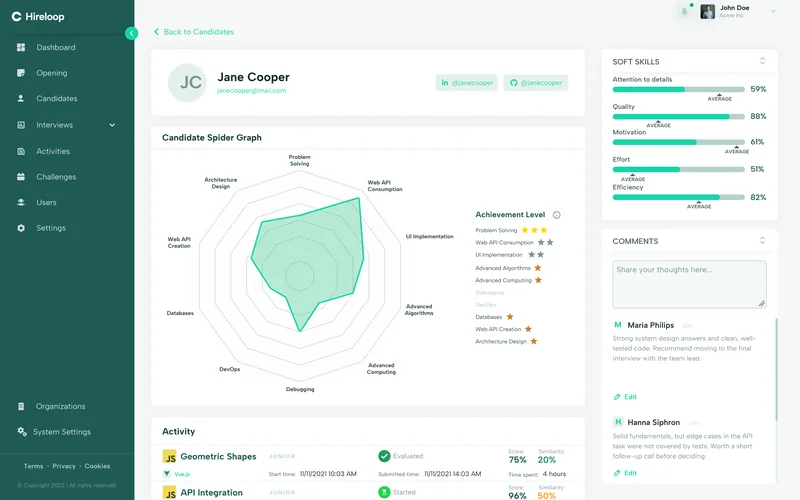Click the H avatar for Hanna Siphron

coord(618,422)
